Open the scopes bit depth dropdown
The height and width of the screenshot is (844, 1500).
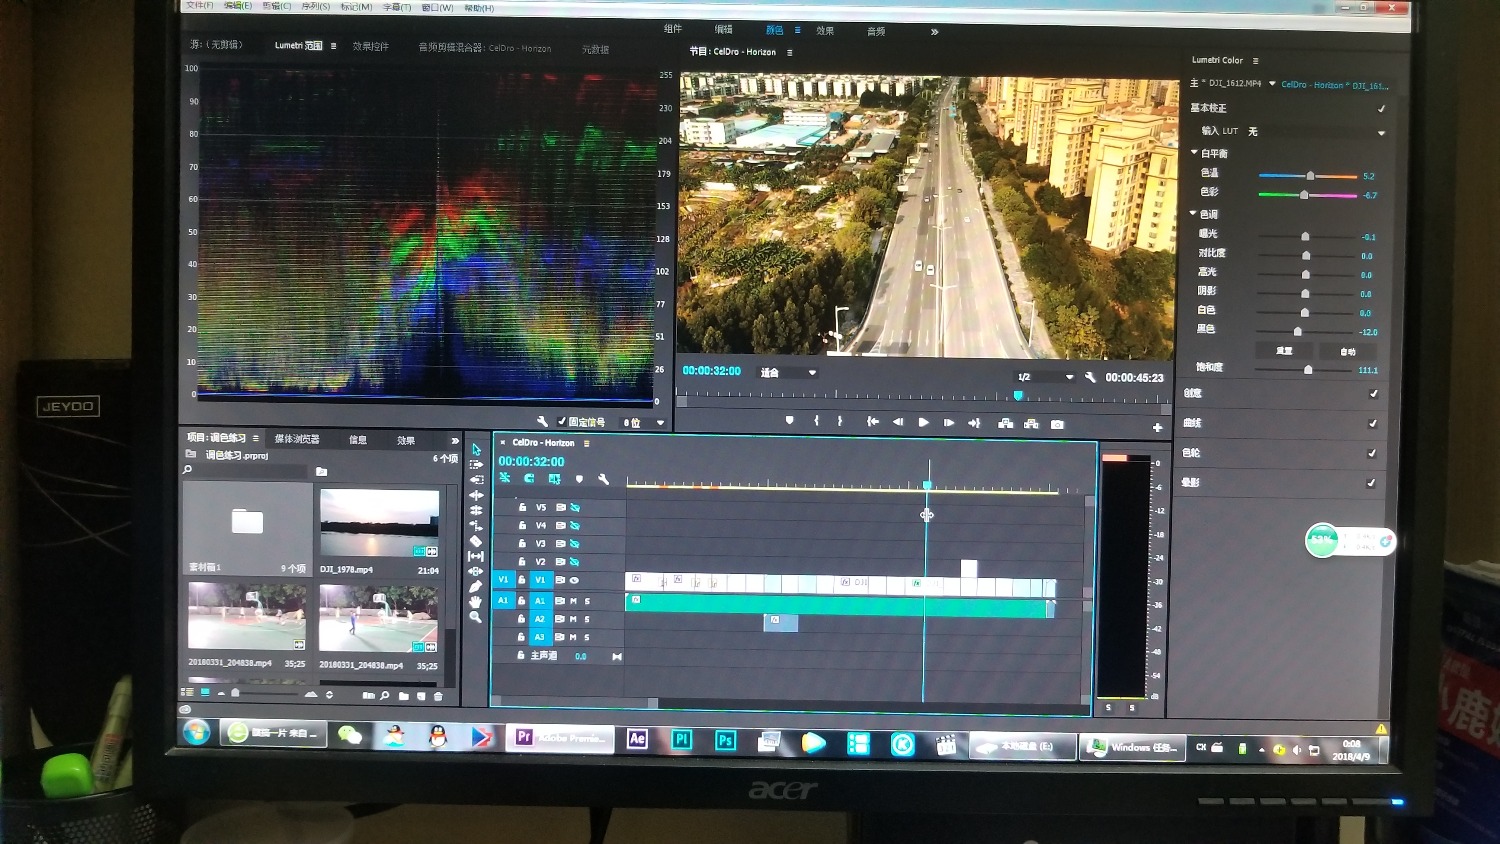644,422
